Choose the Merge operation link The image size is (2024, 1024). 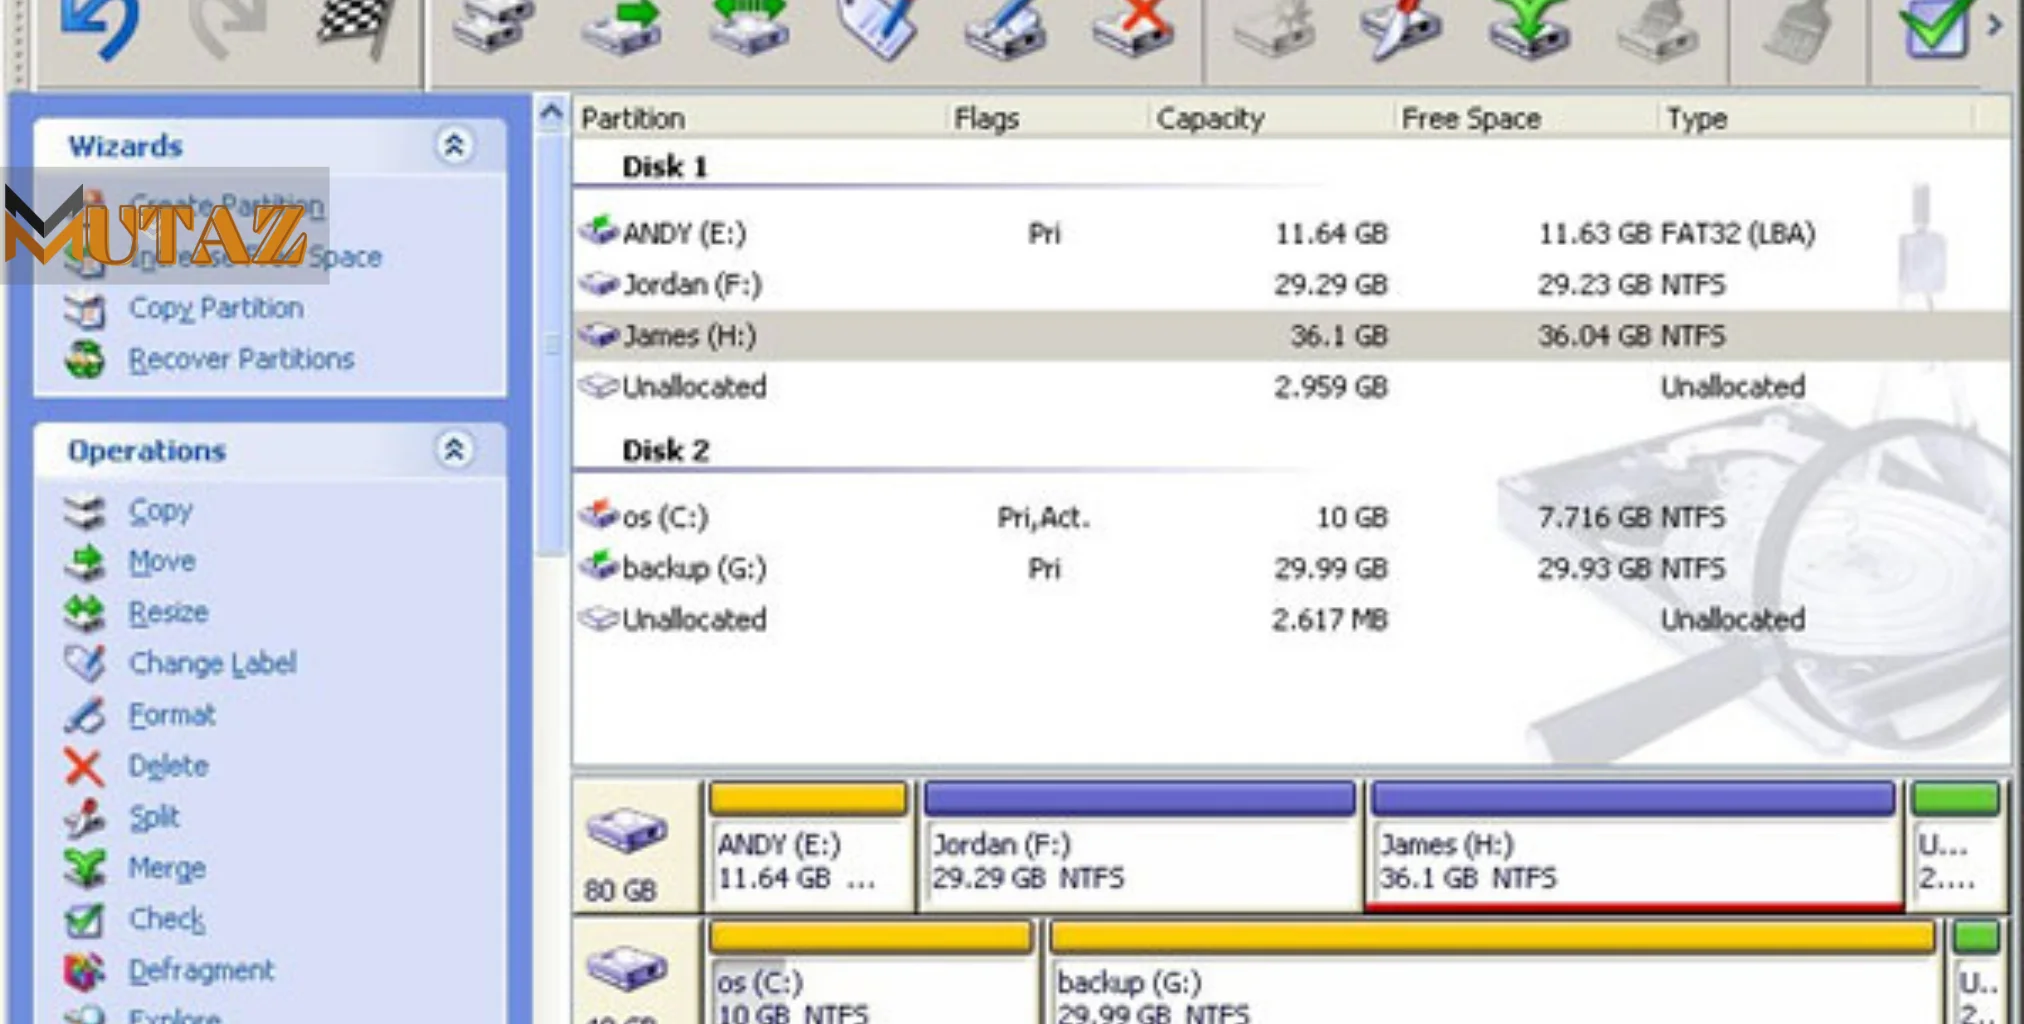(167, 868)
